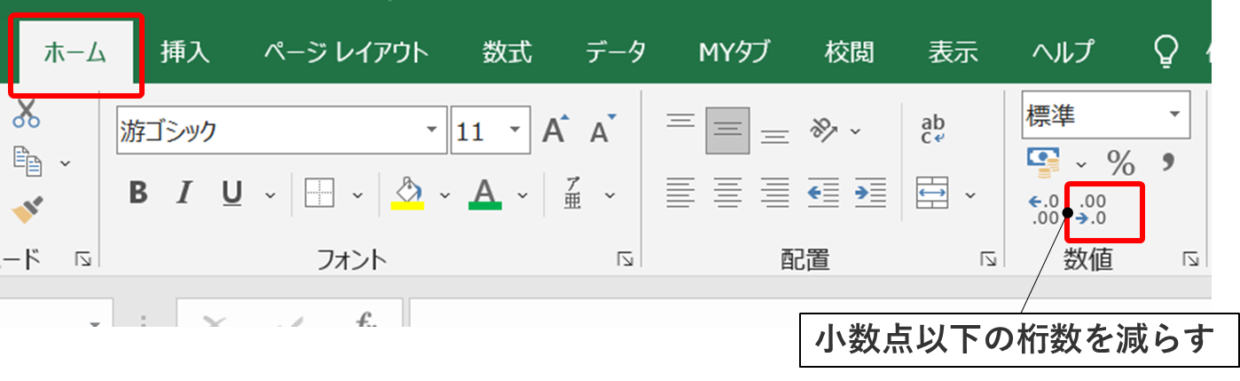This screenshot has height=381, width=1240.
Task: Toggle Bold formatting
Action: pos(138,193)
